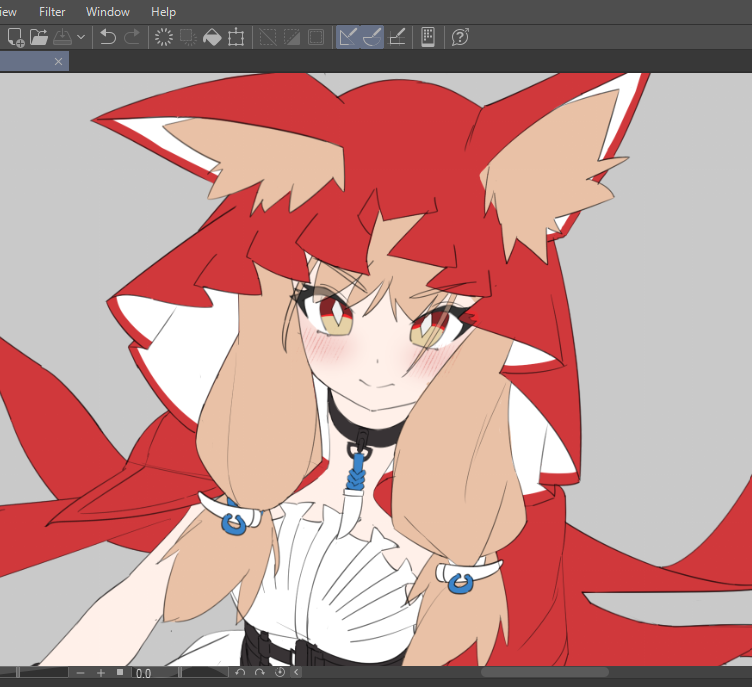Click Show border of selected area icon
Viewport: 752px width, 687px height.
click(316, 37)
